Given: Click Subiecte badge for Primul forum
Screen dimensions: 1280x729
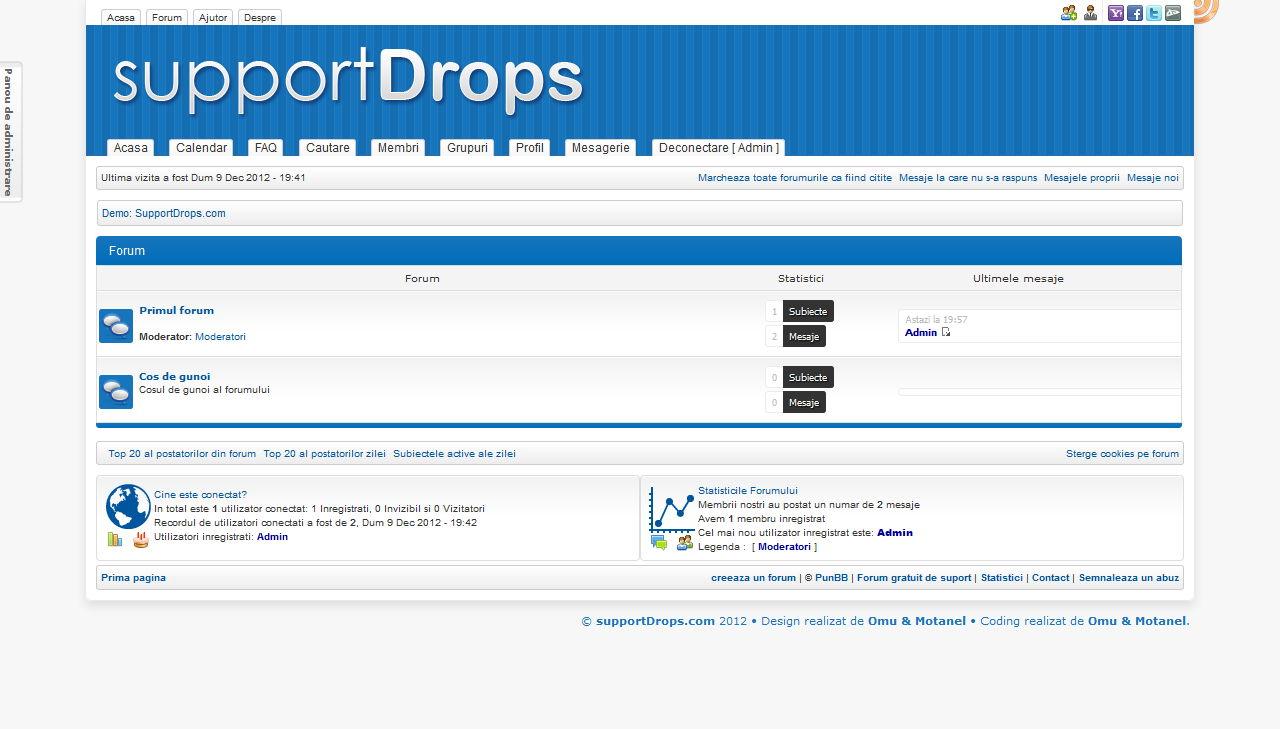Looking at the screenshot, I should click(x=808, y=311).
